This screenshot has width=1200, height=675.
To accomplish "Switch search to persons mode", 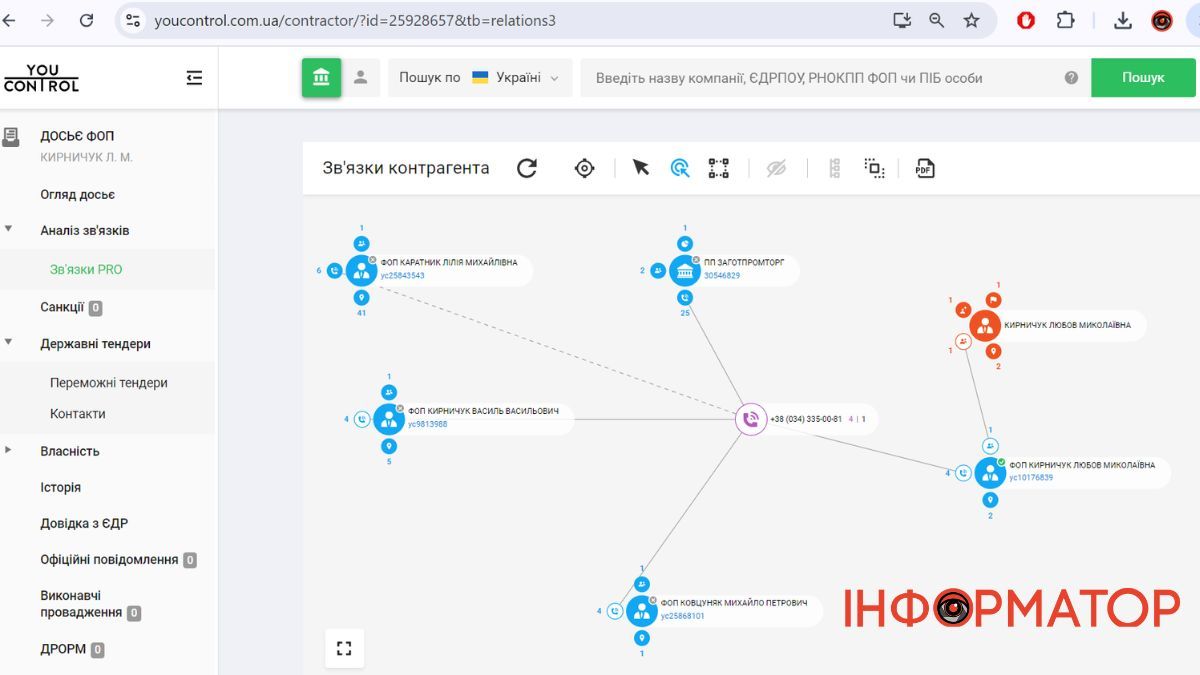I will (x=361, y=78).
